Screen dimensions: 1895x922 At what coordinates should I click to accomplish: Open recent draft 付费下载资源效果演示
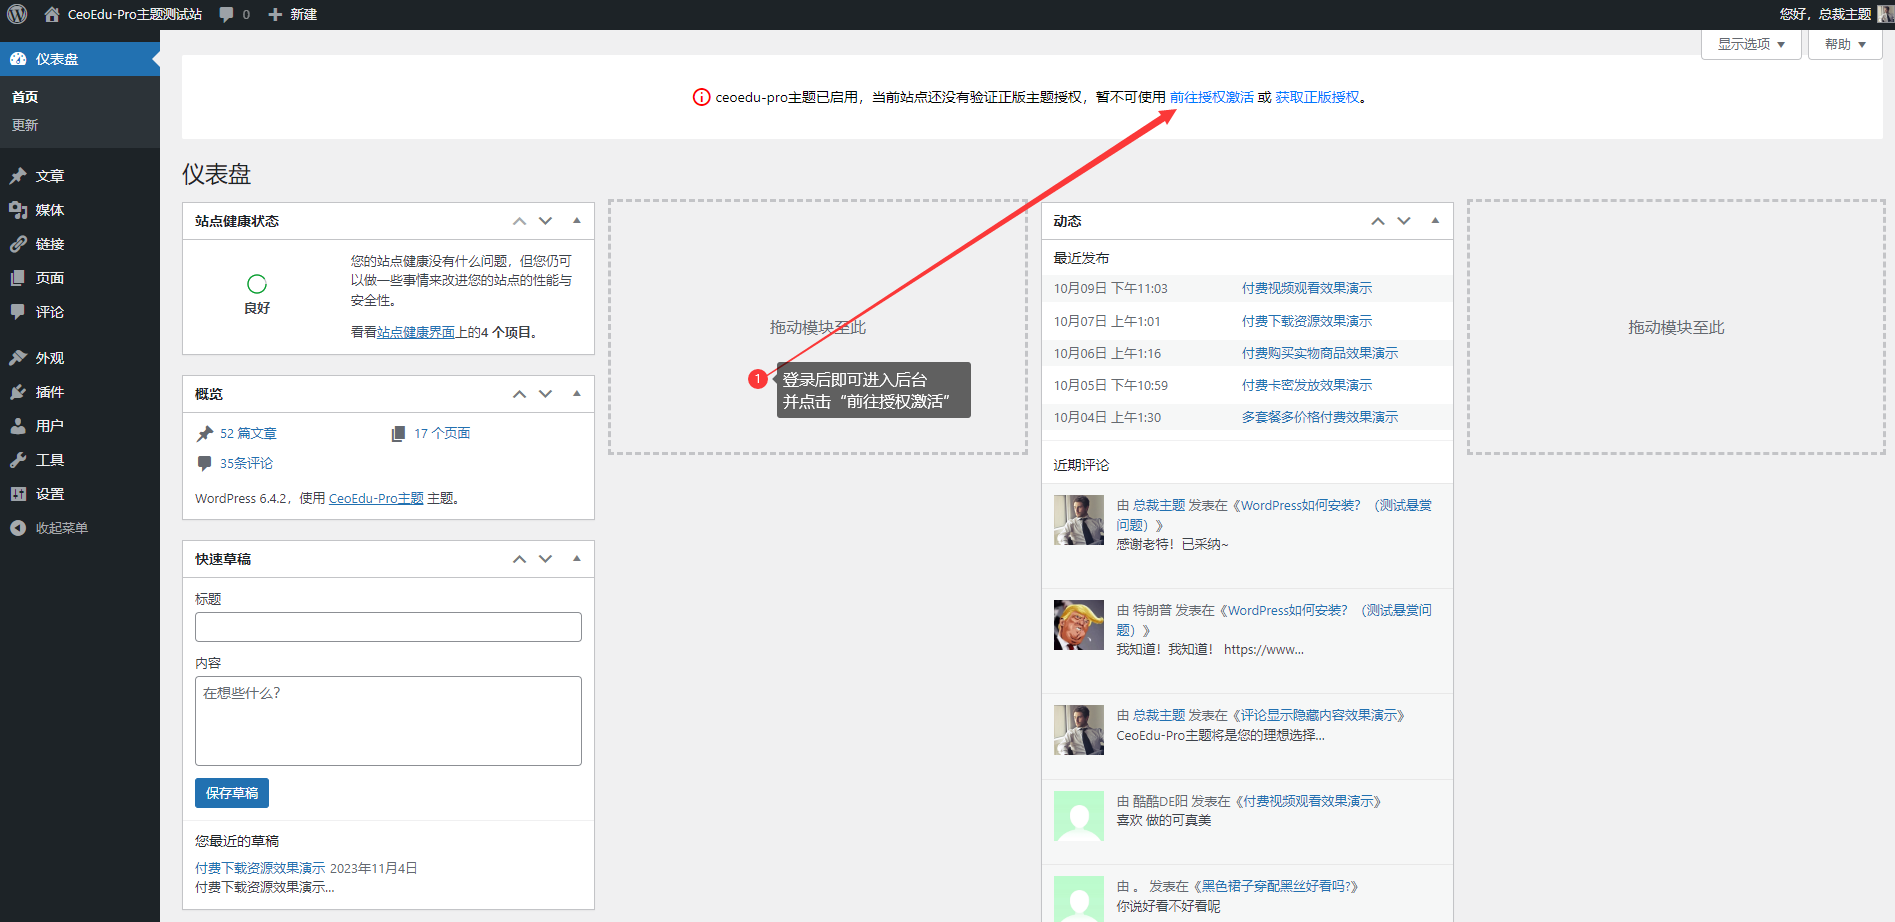(x=260, y=868)
